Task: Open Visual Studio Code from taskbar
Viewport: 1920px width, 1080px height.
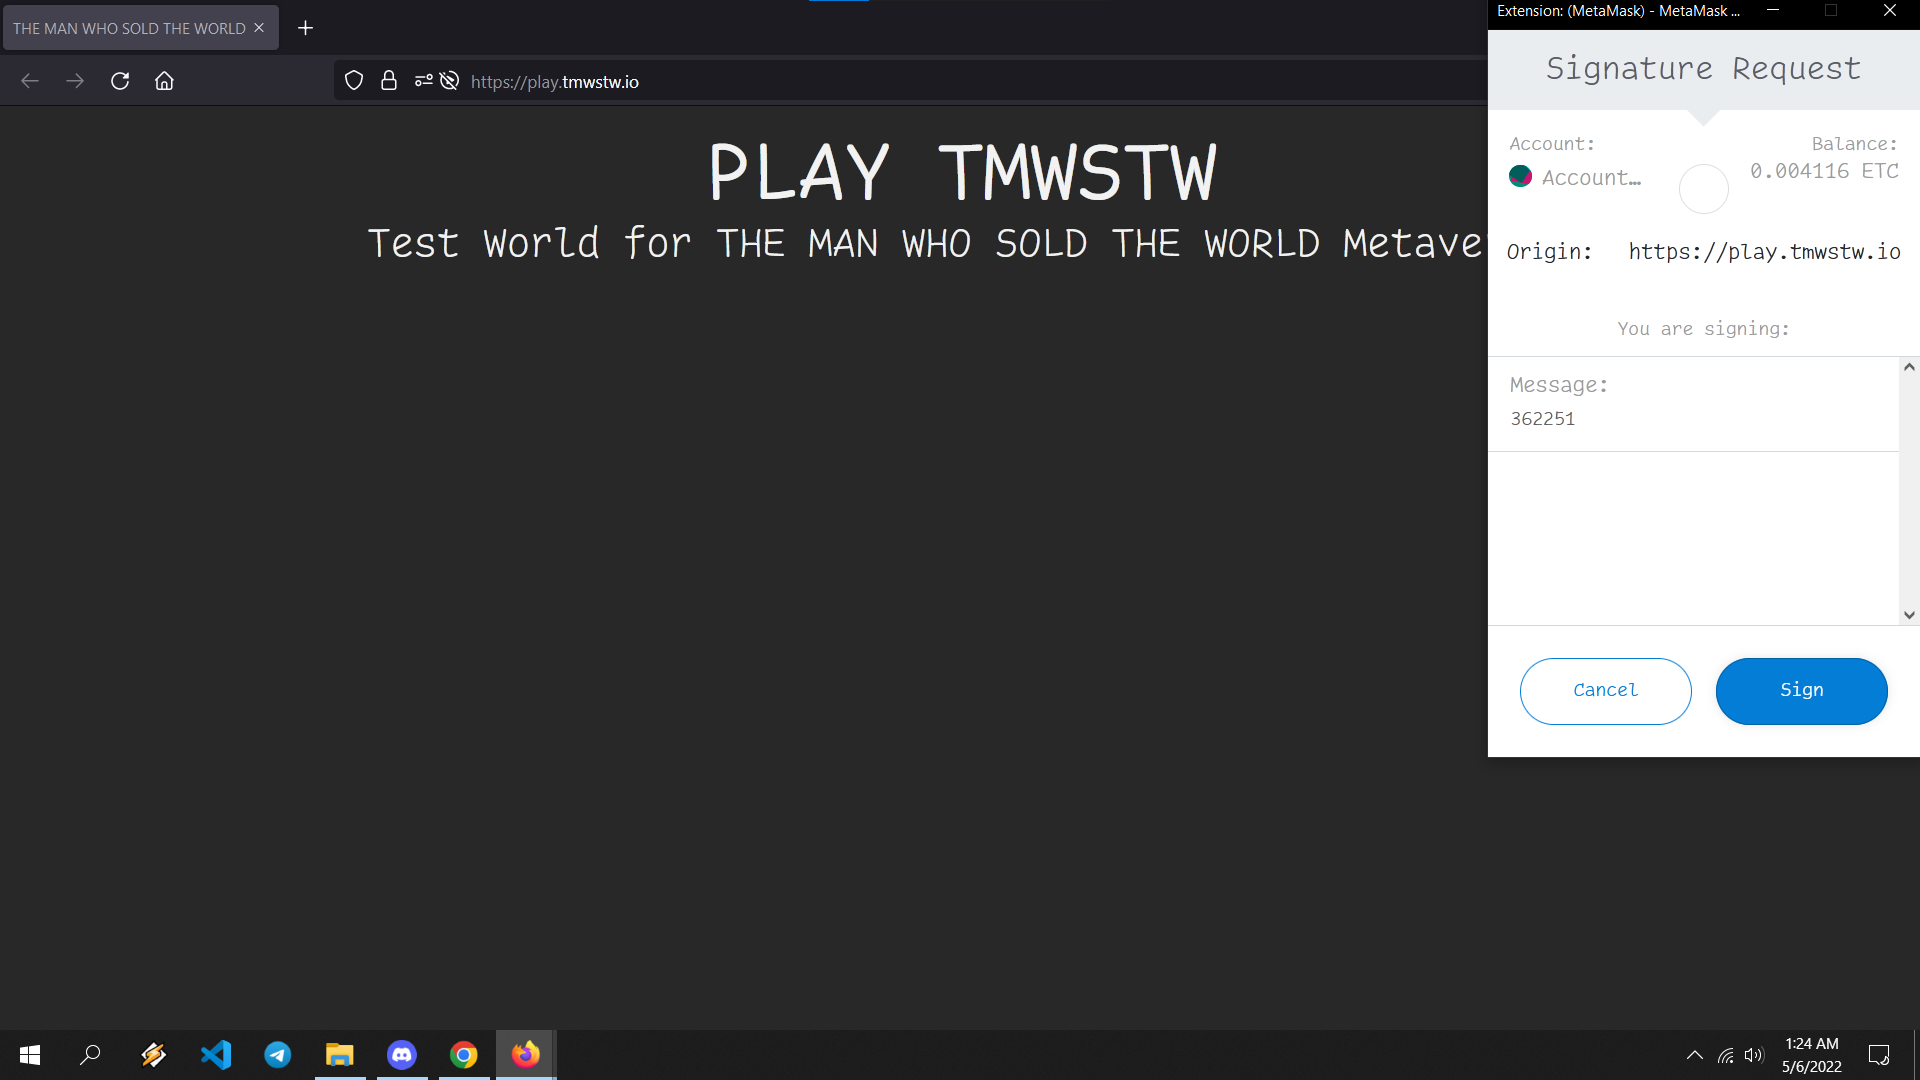Action: click(216, 1055)
